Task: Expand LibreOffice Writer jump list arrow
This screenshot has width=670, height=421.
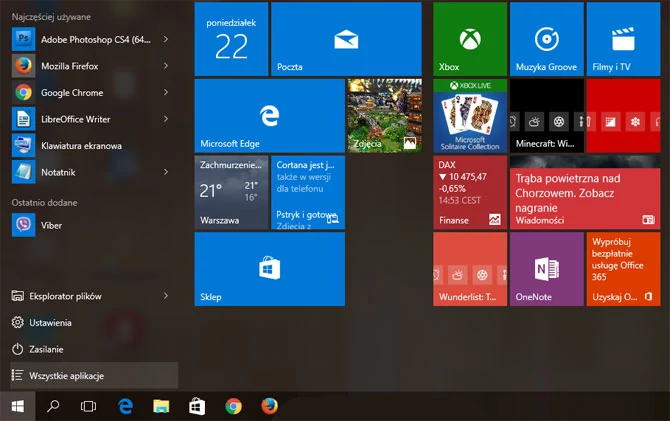Action: point(166,119)
